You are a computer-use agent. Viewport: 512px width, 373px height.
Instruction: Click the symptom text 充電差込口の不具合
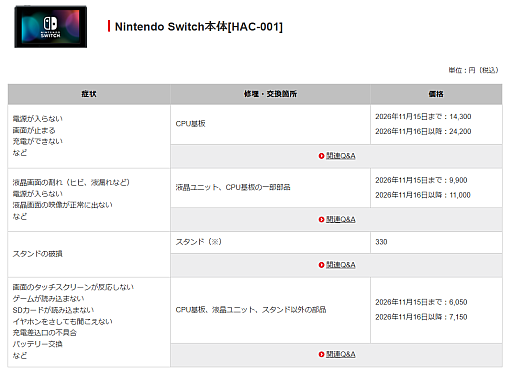[45, 333]
